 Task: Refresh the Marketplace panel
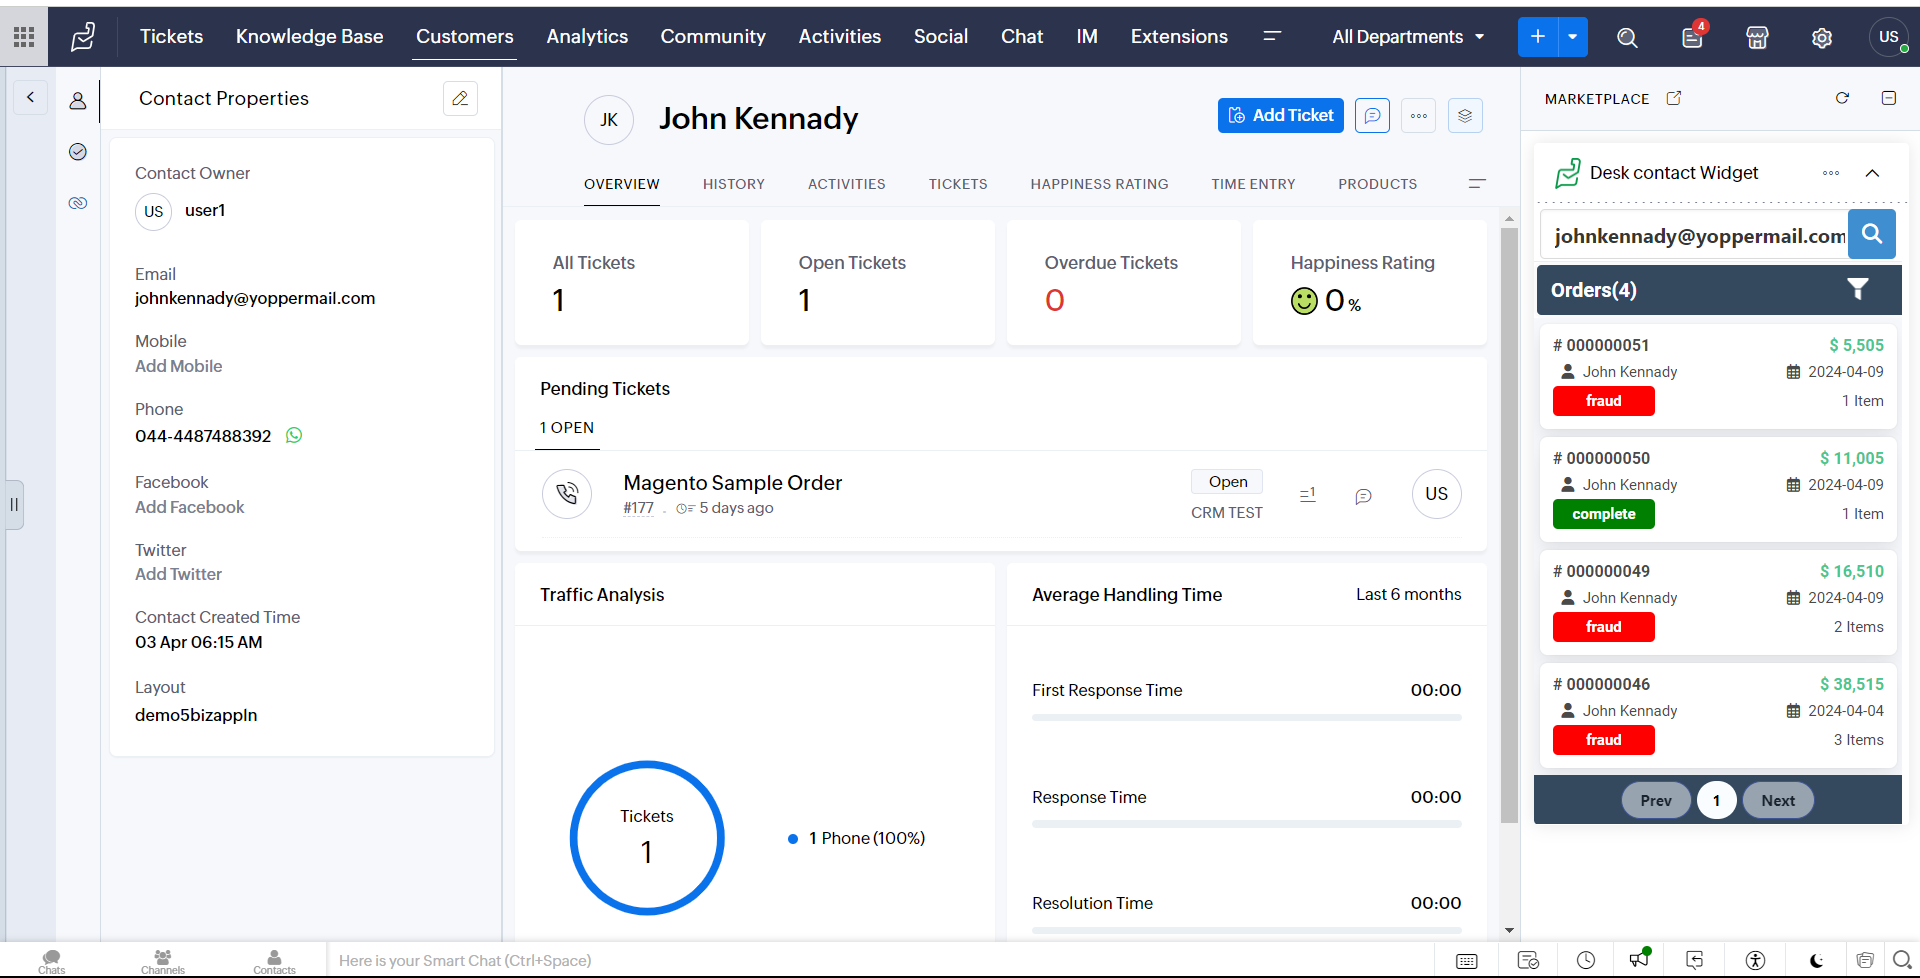[x=1842, y=98]
